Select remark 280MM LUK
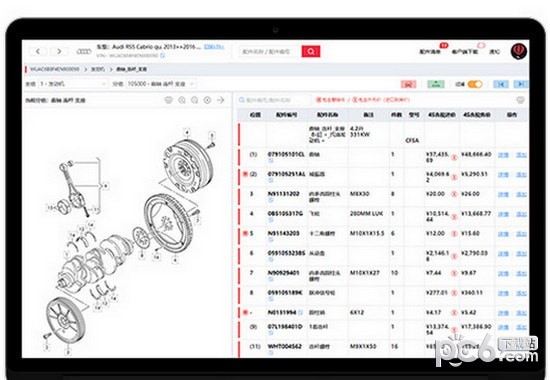This screenshot has width=550, height=380. click(x=367, y=213)
